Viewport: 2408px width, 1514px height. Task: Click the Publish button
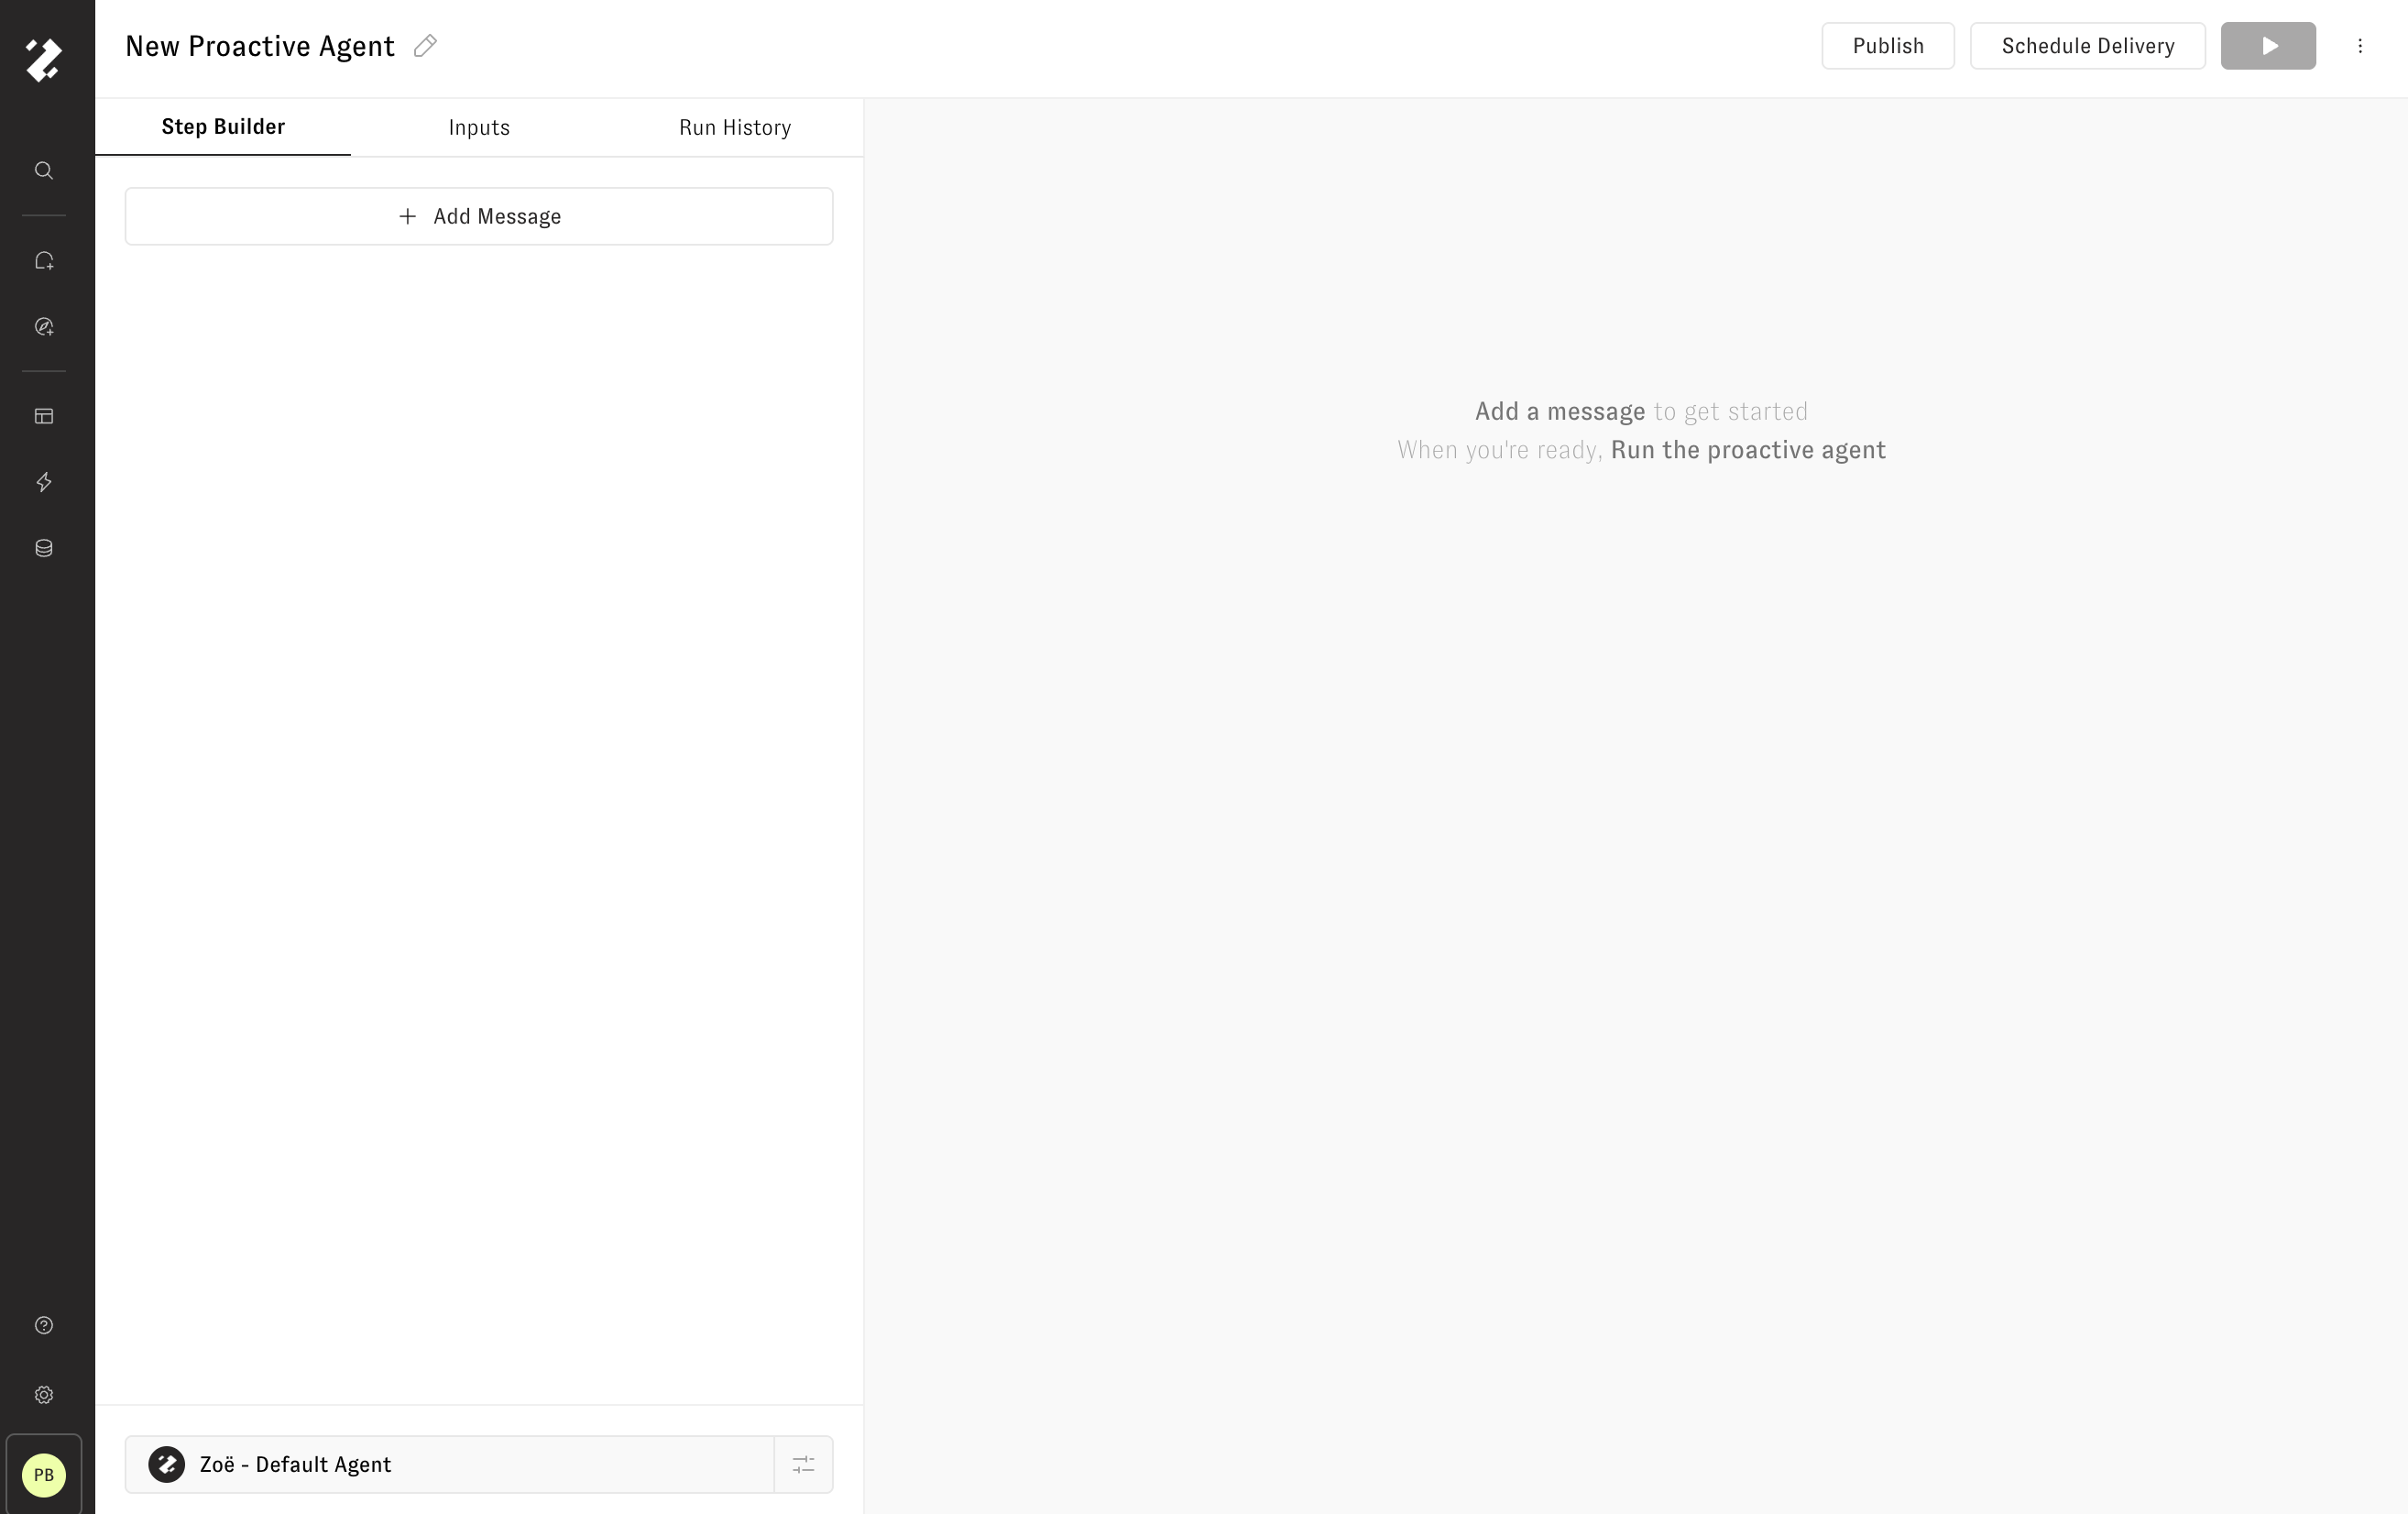coord(1887,46)
